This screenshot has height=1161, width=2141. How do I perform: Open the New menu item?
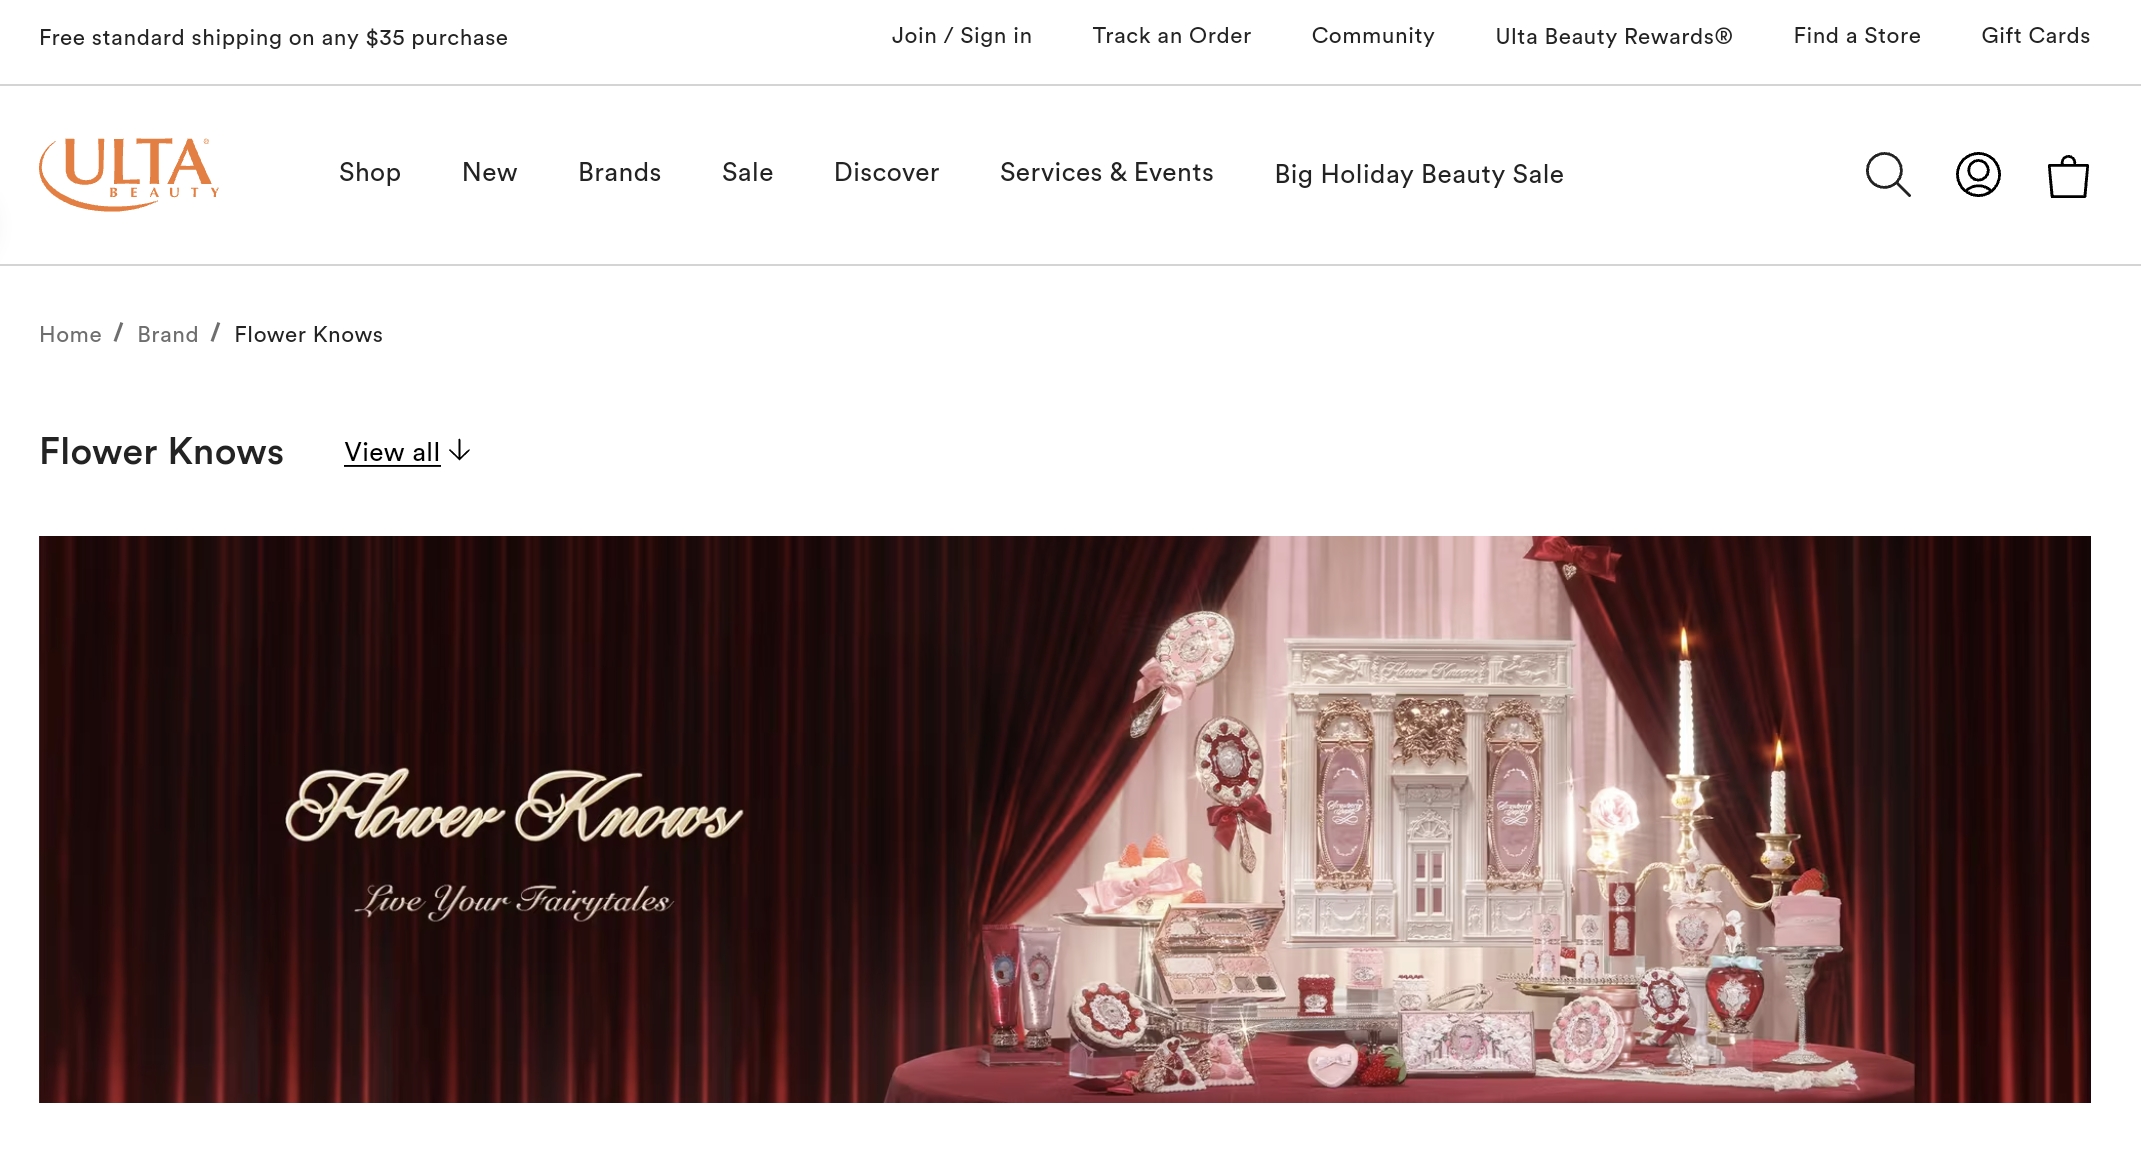[489, 173]
